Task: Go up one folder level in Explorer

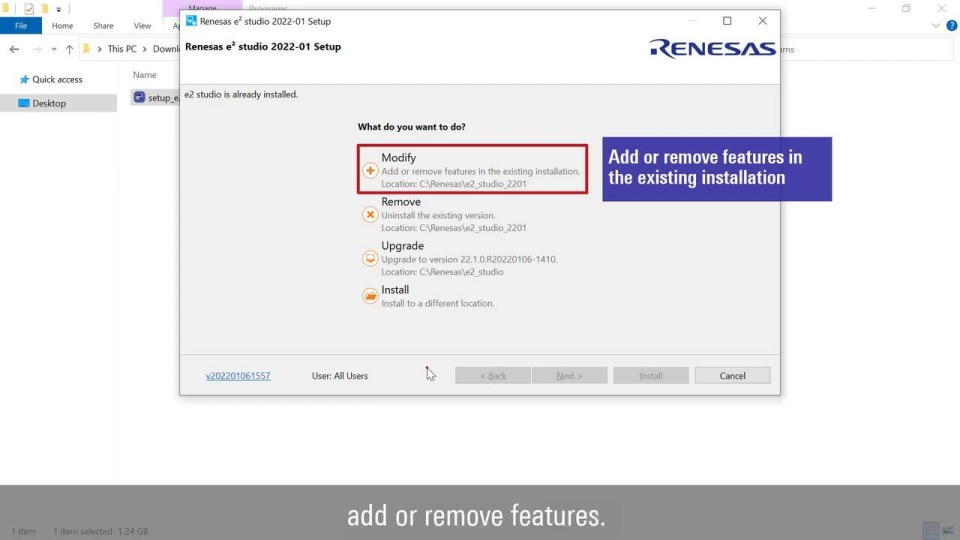Action: (x=69, y=49)
